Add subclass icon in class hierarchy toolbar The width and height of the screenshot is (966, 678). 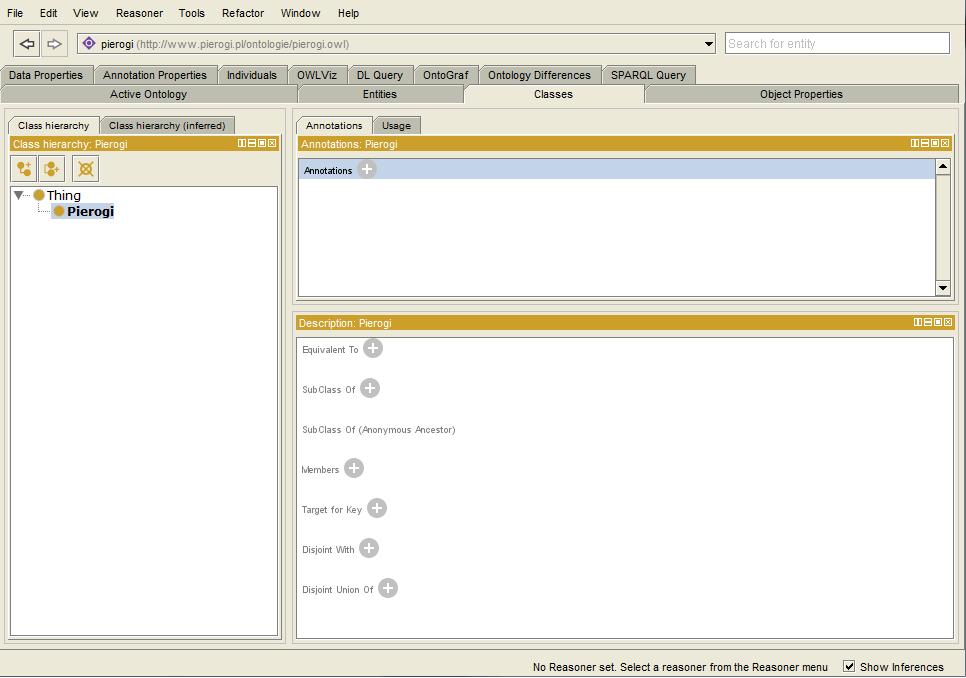[x=24, y=169]
